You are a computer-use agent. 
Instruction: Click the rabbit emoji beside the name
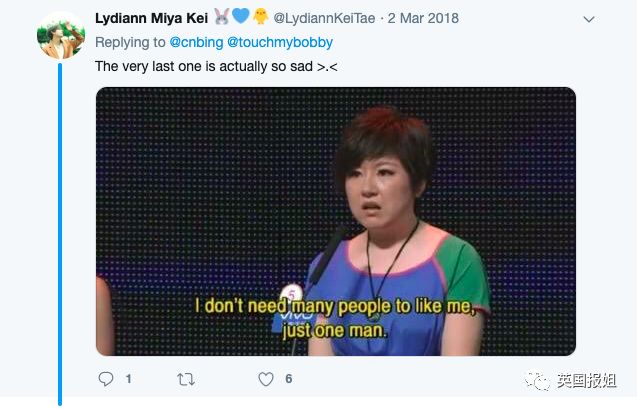(222, 18)
